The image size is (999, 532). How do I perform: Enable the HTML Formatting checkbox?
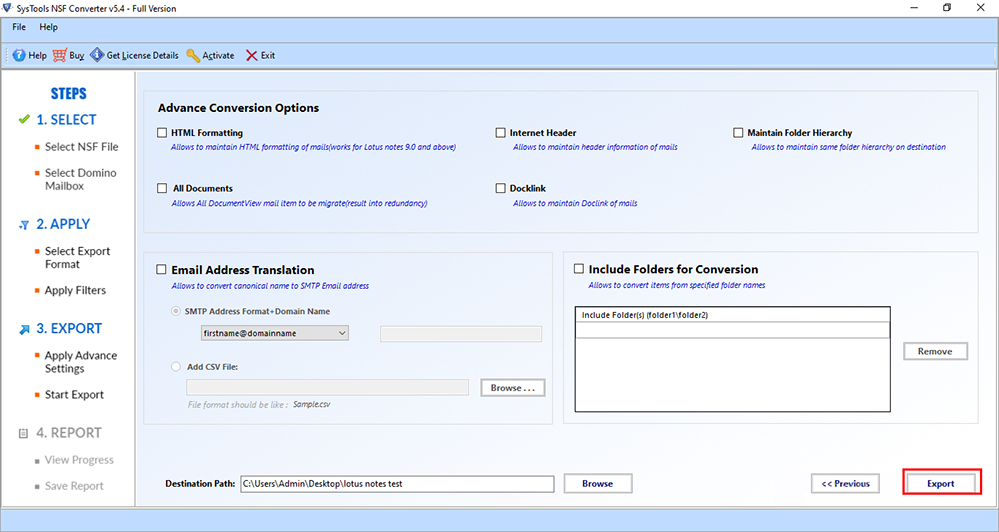pyautogui.click(x=162, y=133)
